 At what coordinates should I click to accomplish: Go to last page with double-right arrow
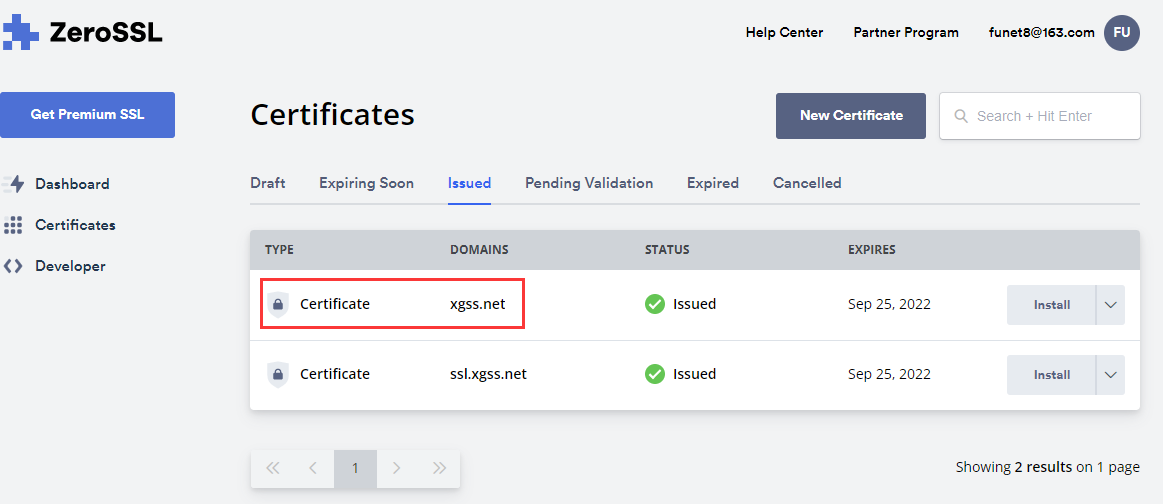439,468
